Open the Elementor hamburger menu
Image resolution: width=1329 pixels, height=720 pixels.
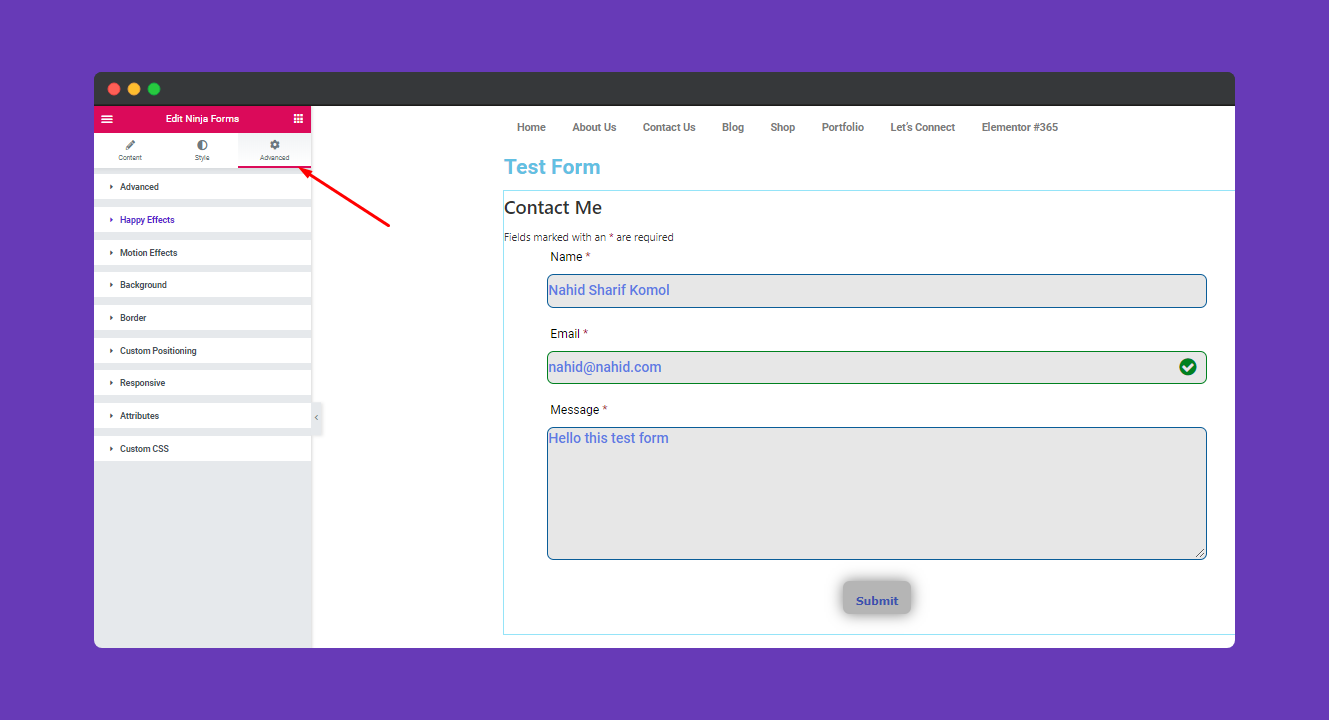pos(107,119)
